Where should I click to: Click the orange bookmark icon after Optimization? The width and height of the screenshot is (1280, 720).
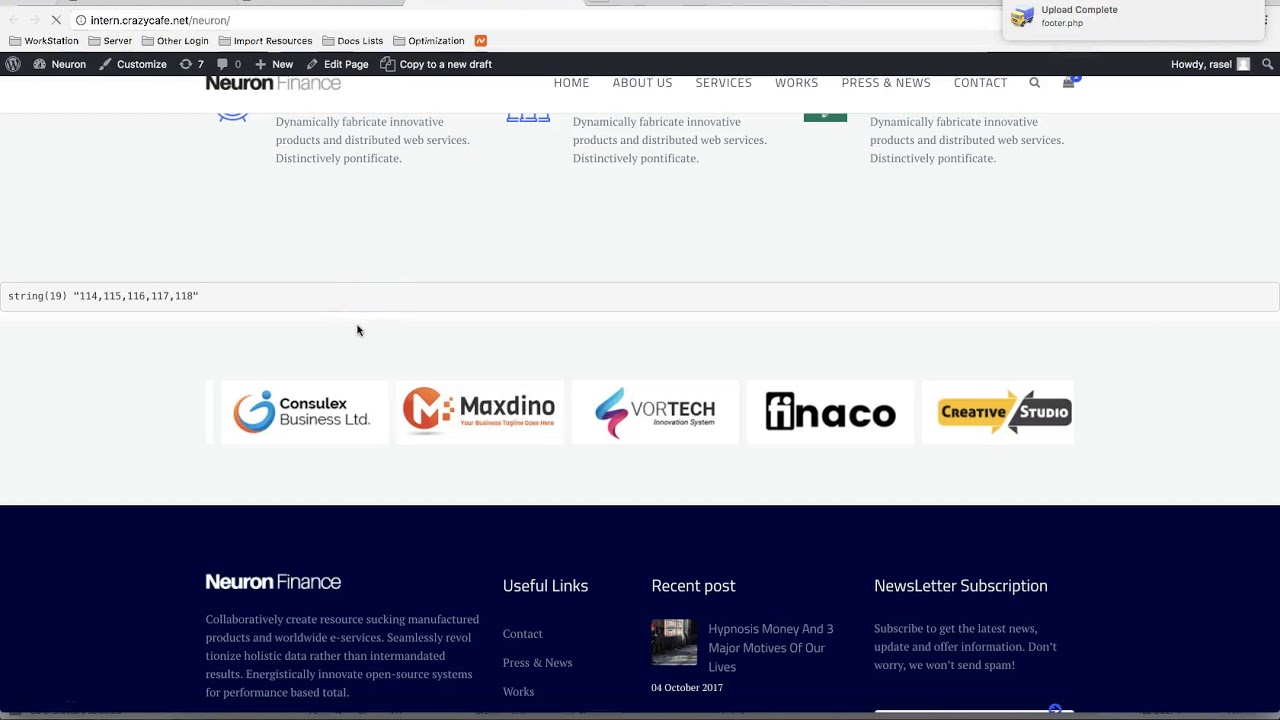click(x=481, y=41)
